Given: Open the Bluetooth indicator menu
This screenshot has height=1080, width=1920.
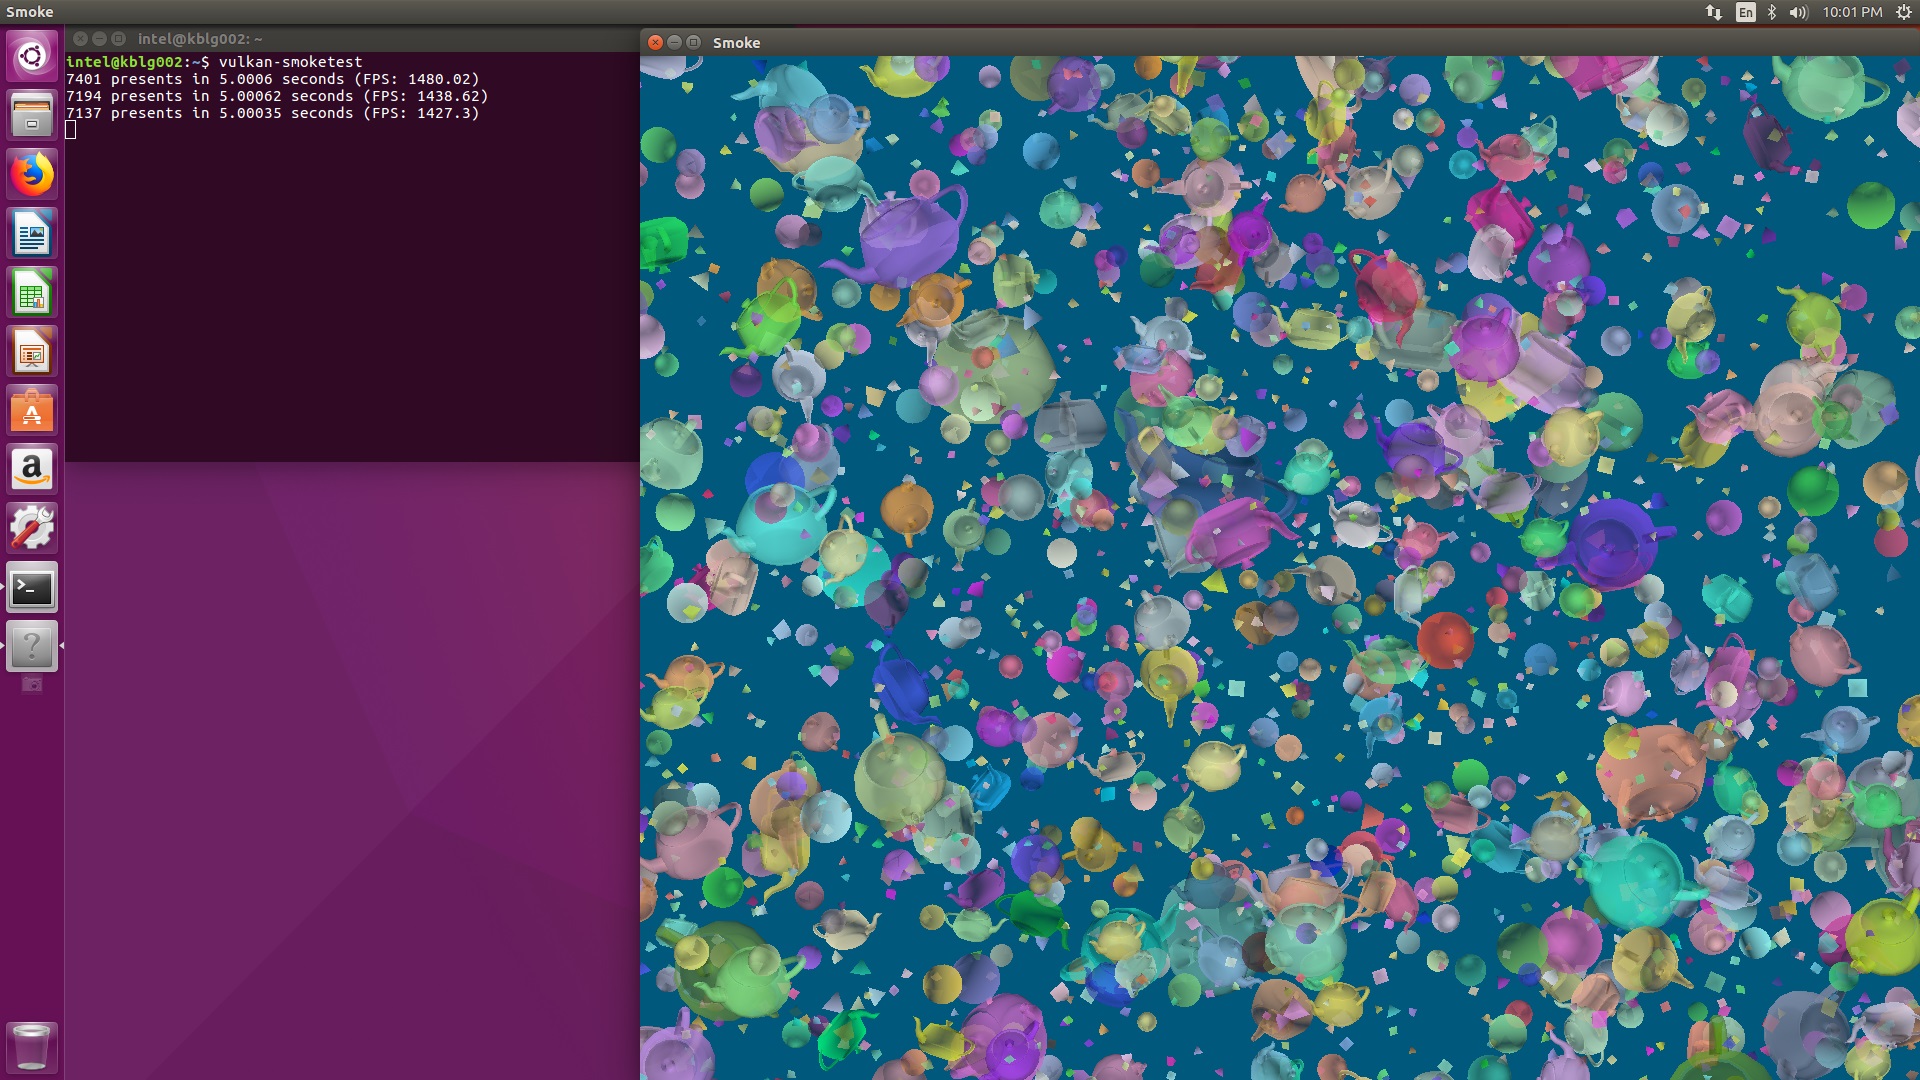Looking at the screenshot, I should (x=1772, y=12).
